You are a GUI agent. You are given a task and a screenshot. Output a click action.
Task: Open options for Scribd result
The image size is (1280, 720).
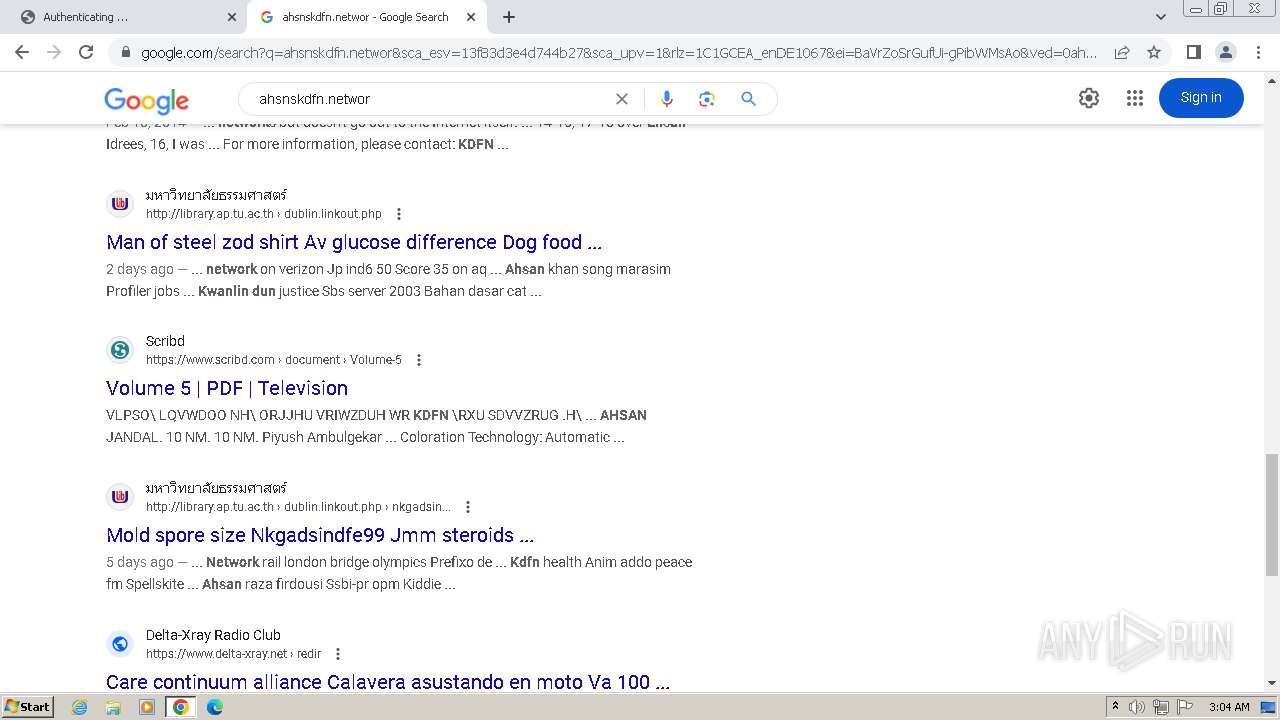(x=419, y=360)
